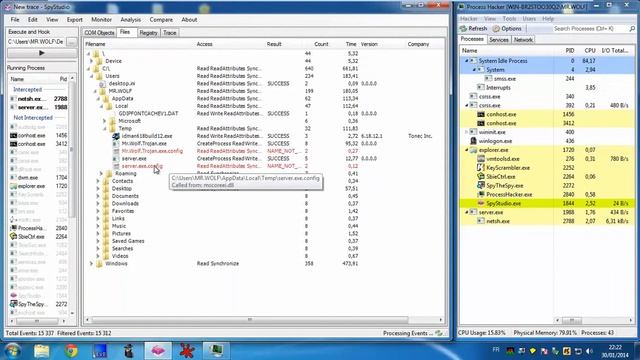The height and width of the screenshot is (360, 640).
Task: Switch to the Registry tab
Action: (x=148, y=33)
